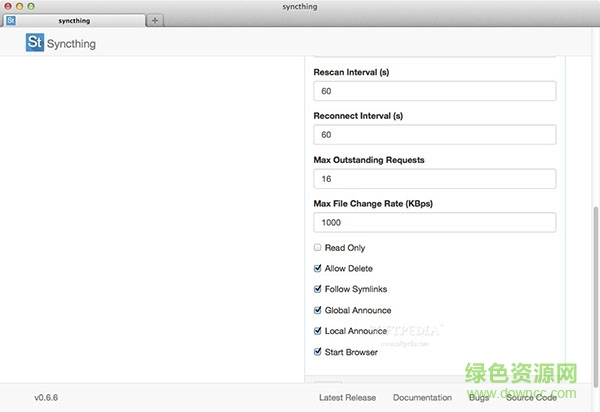Image resolution: width=600 pixels, height=412 pixels.
Task: Zoom the window with green button
Action: [31, 6]
